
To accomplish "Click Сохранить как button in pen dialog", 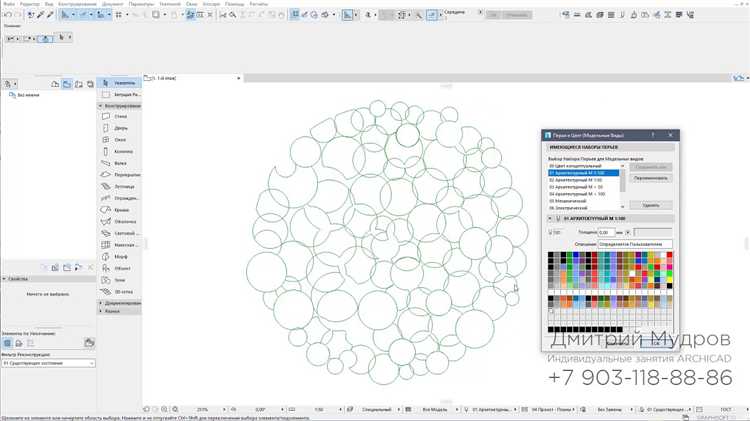I will [x=651, y=167].
